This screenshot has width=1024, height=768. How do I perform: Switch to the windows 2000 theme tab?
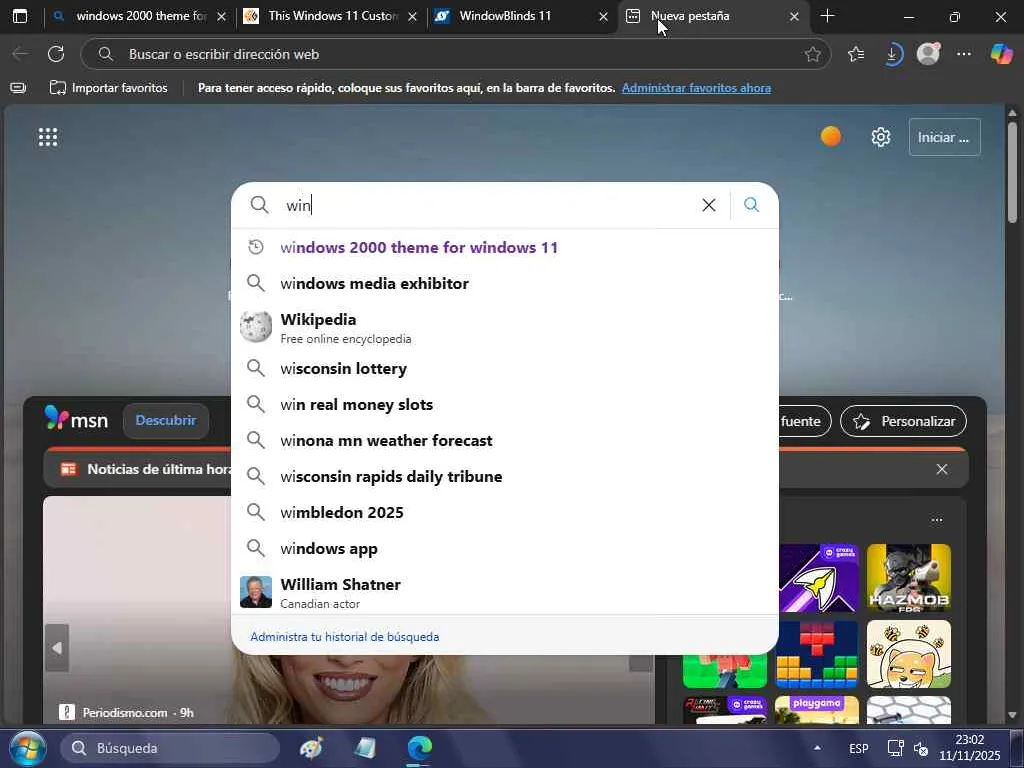(x=140, y=16)
